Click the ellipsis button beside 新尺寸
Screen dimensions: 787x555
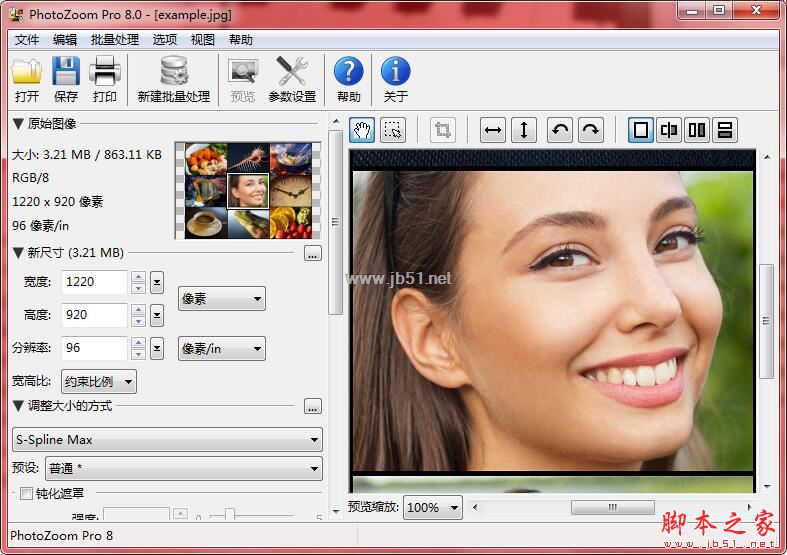pos(313,253)
